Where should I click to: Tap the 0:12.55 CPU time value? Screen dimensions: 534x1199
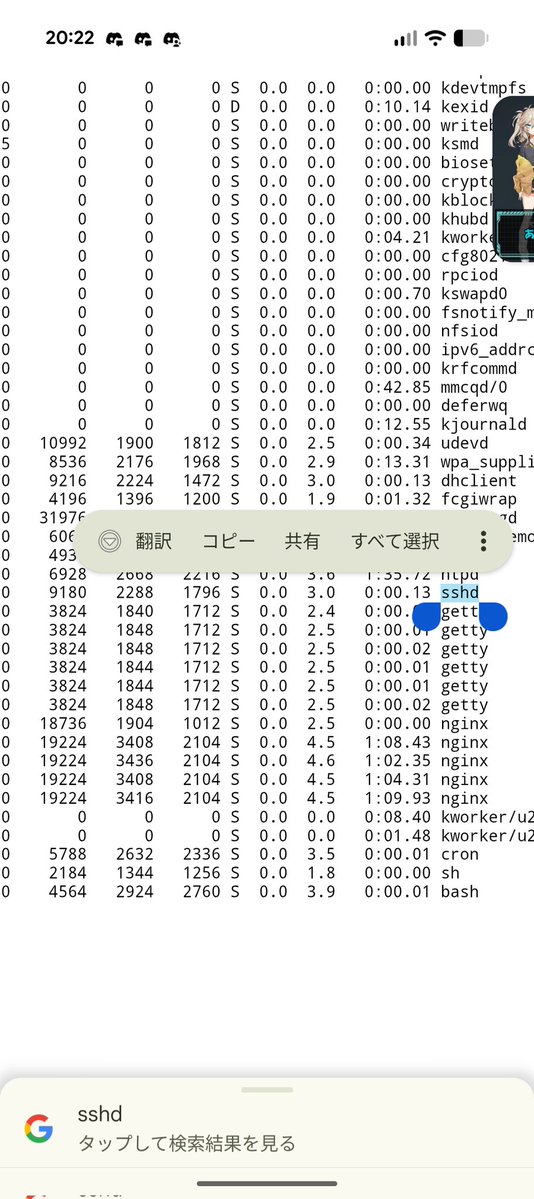click(x=397, y=424)
